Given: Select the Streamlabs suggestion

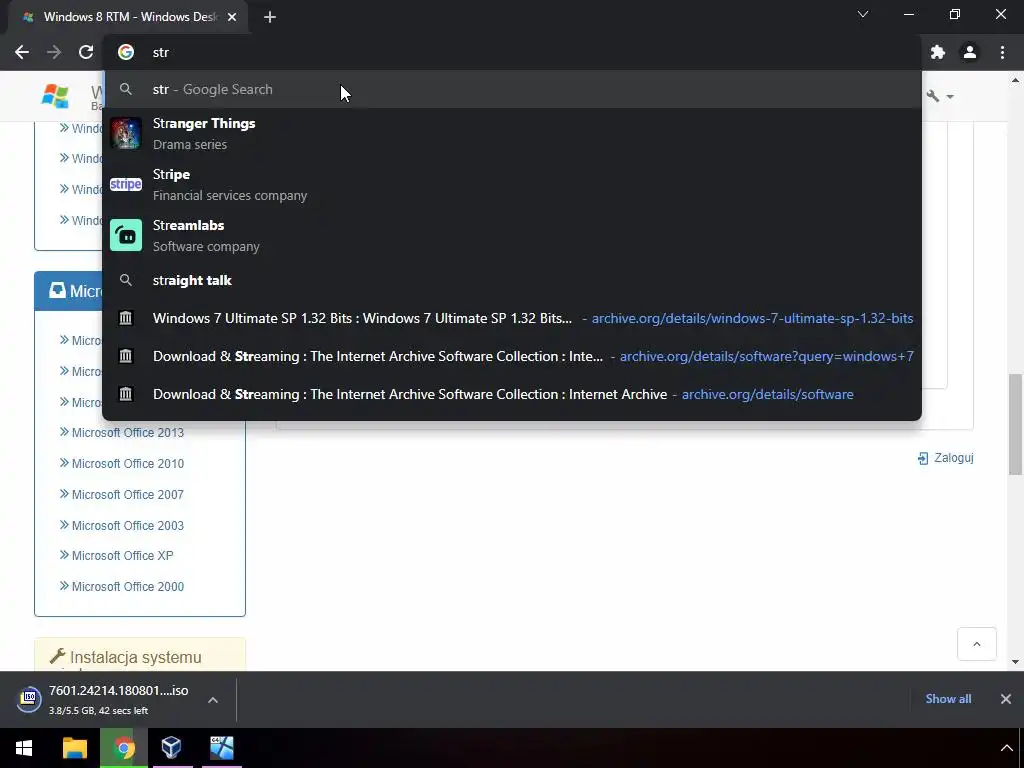Looking at the screenshot, I should pyautogui.click(x=512, y=235).
